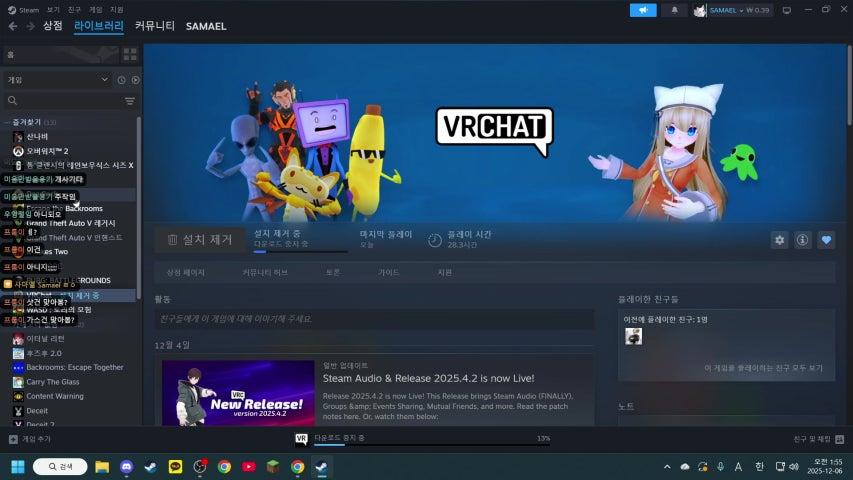Open the 커뮤니티 community tab
Screen dimensions: 853x480
click(x=154, y=25)
